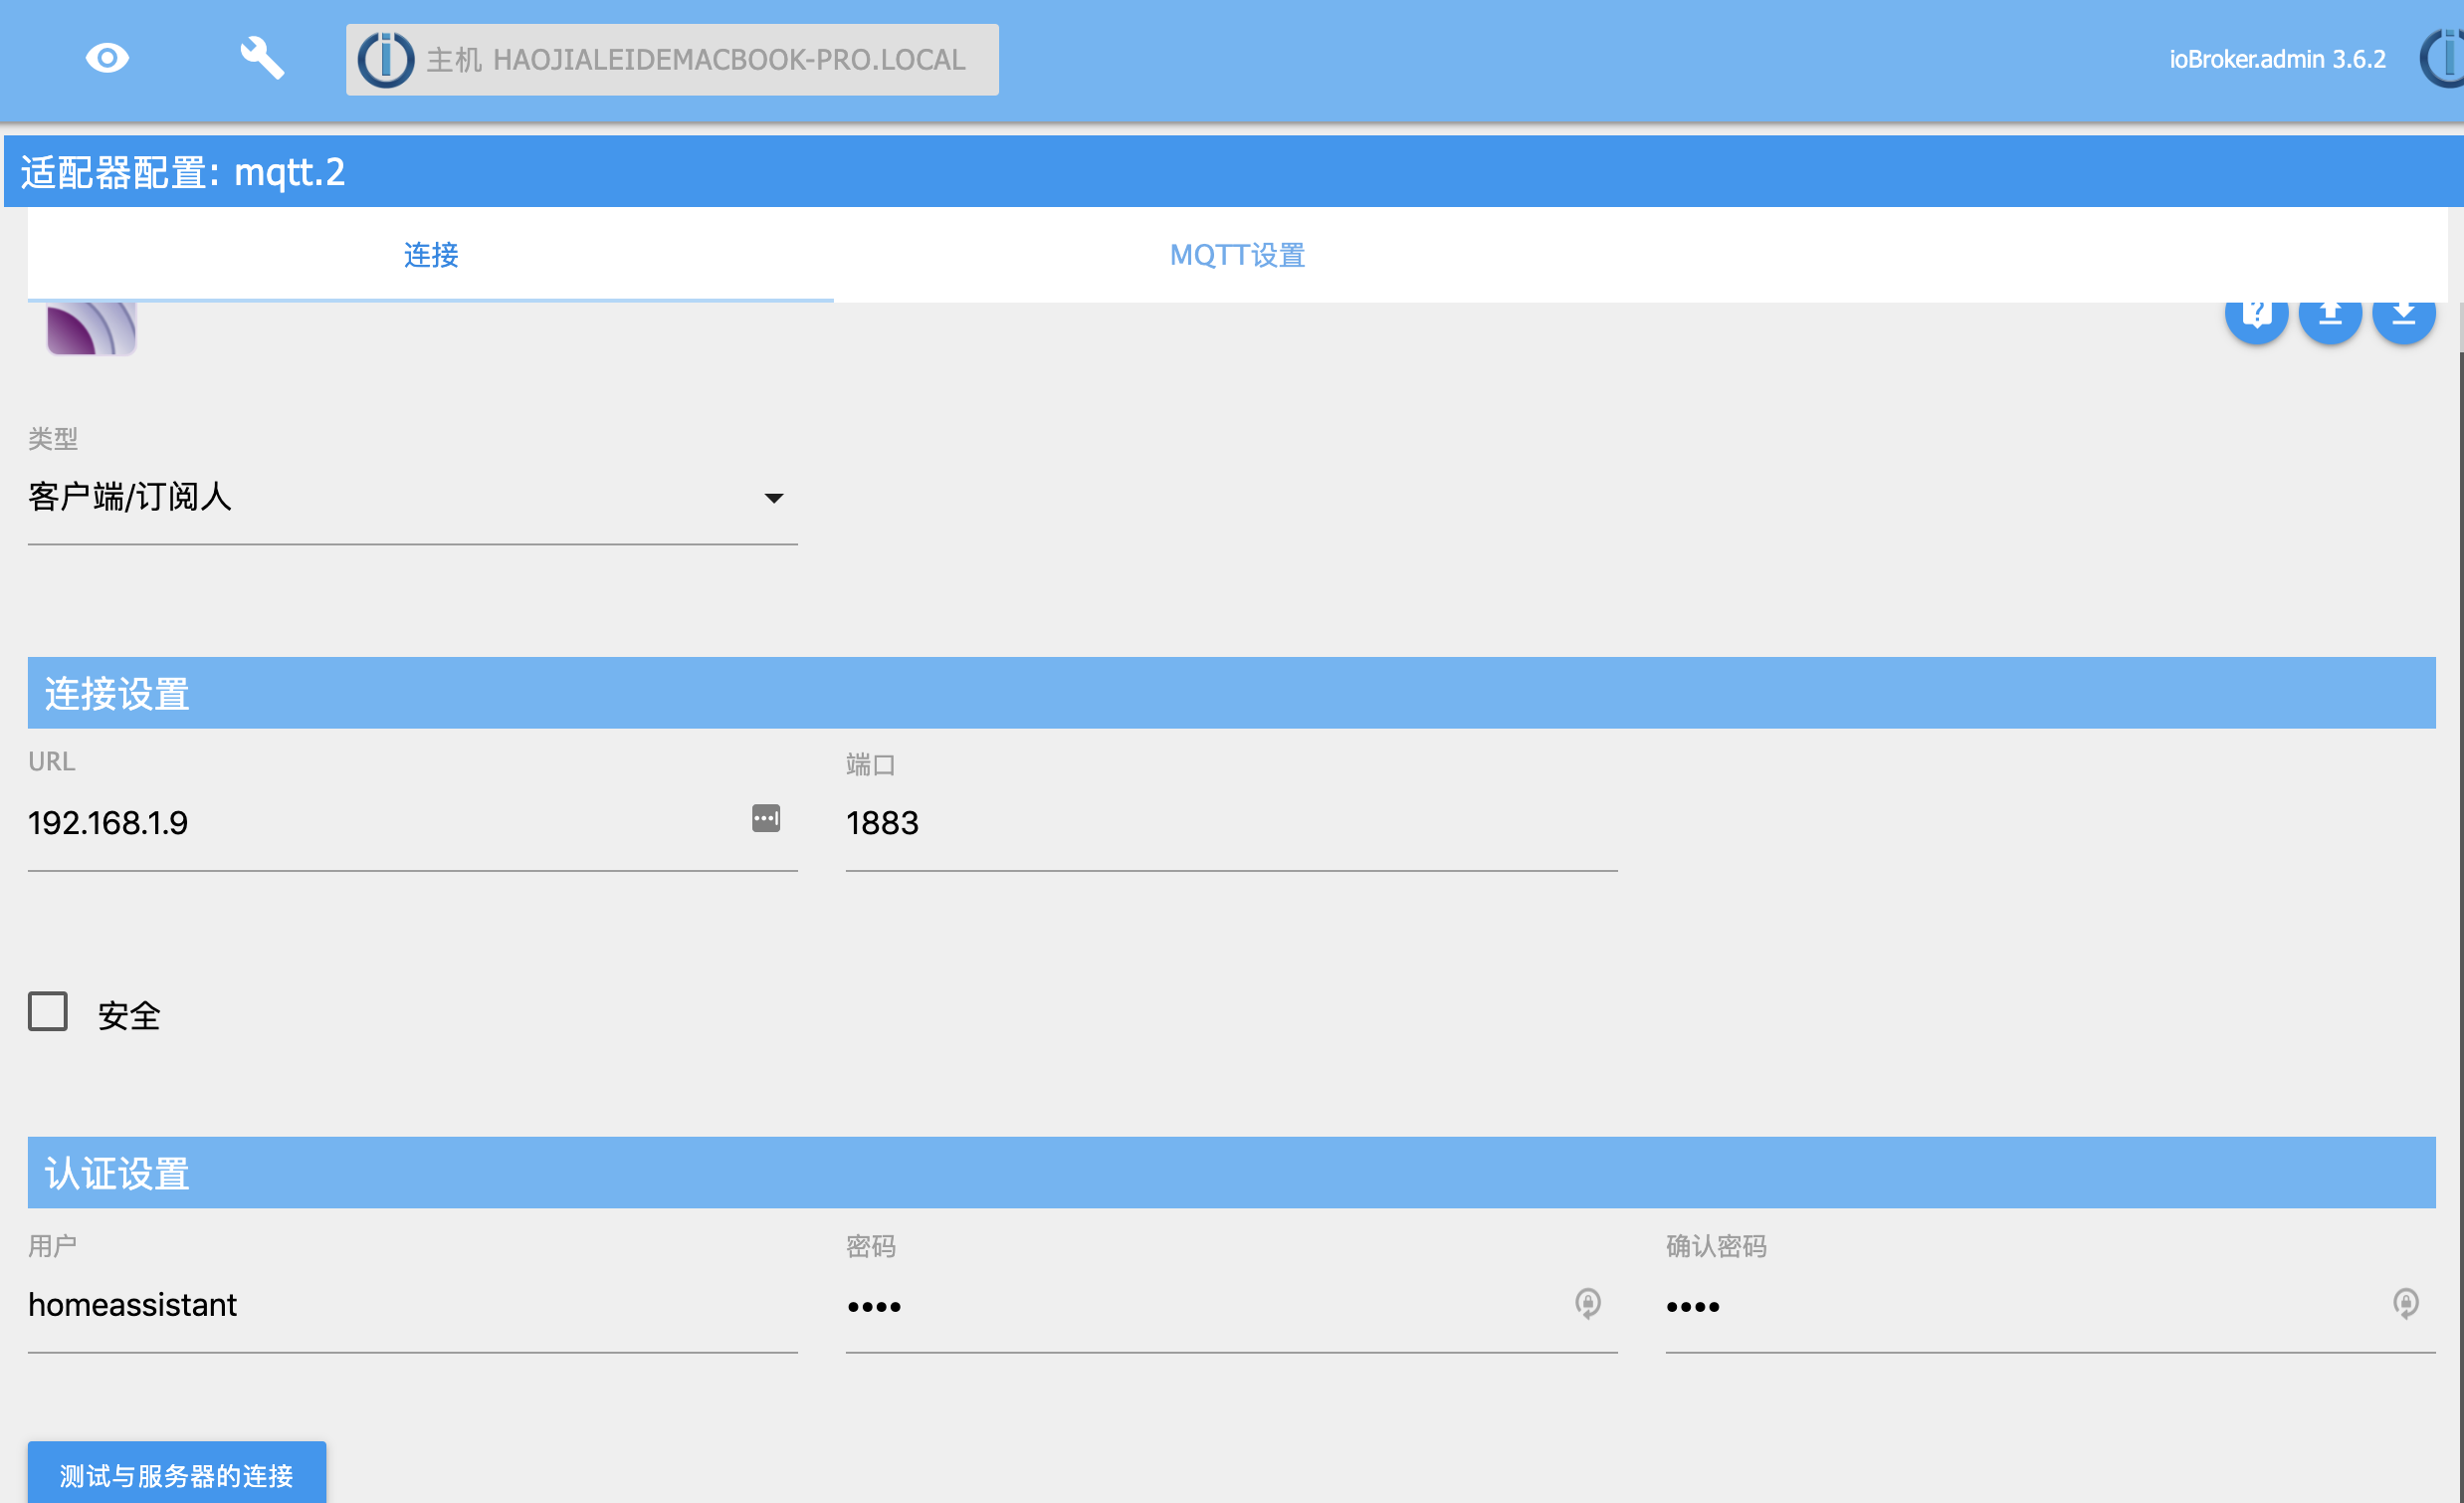Click the ioBroker logo beside host name
The width and height of the screenshot is (2464, 1503).
click(386, 60)
